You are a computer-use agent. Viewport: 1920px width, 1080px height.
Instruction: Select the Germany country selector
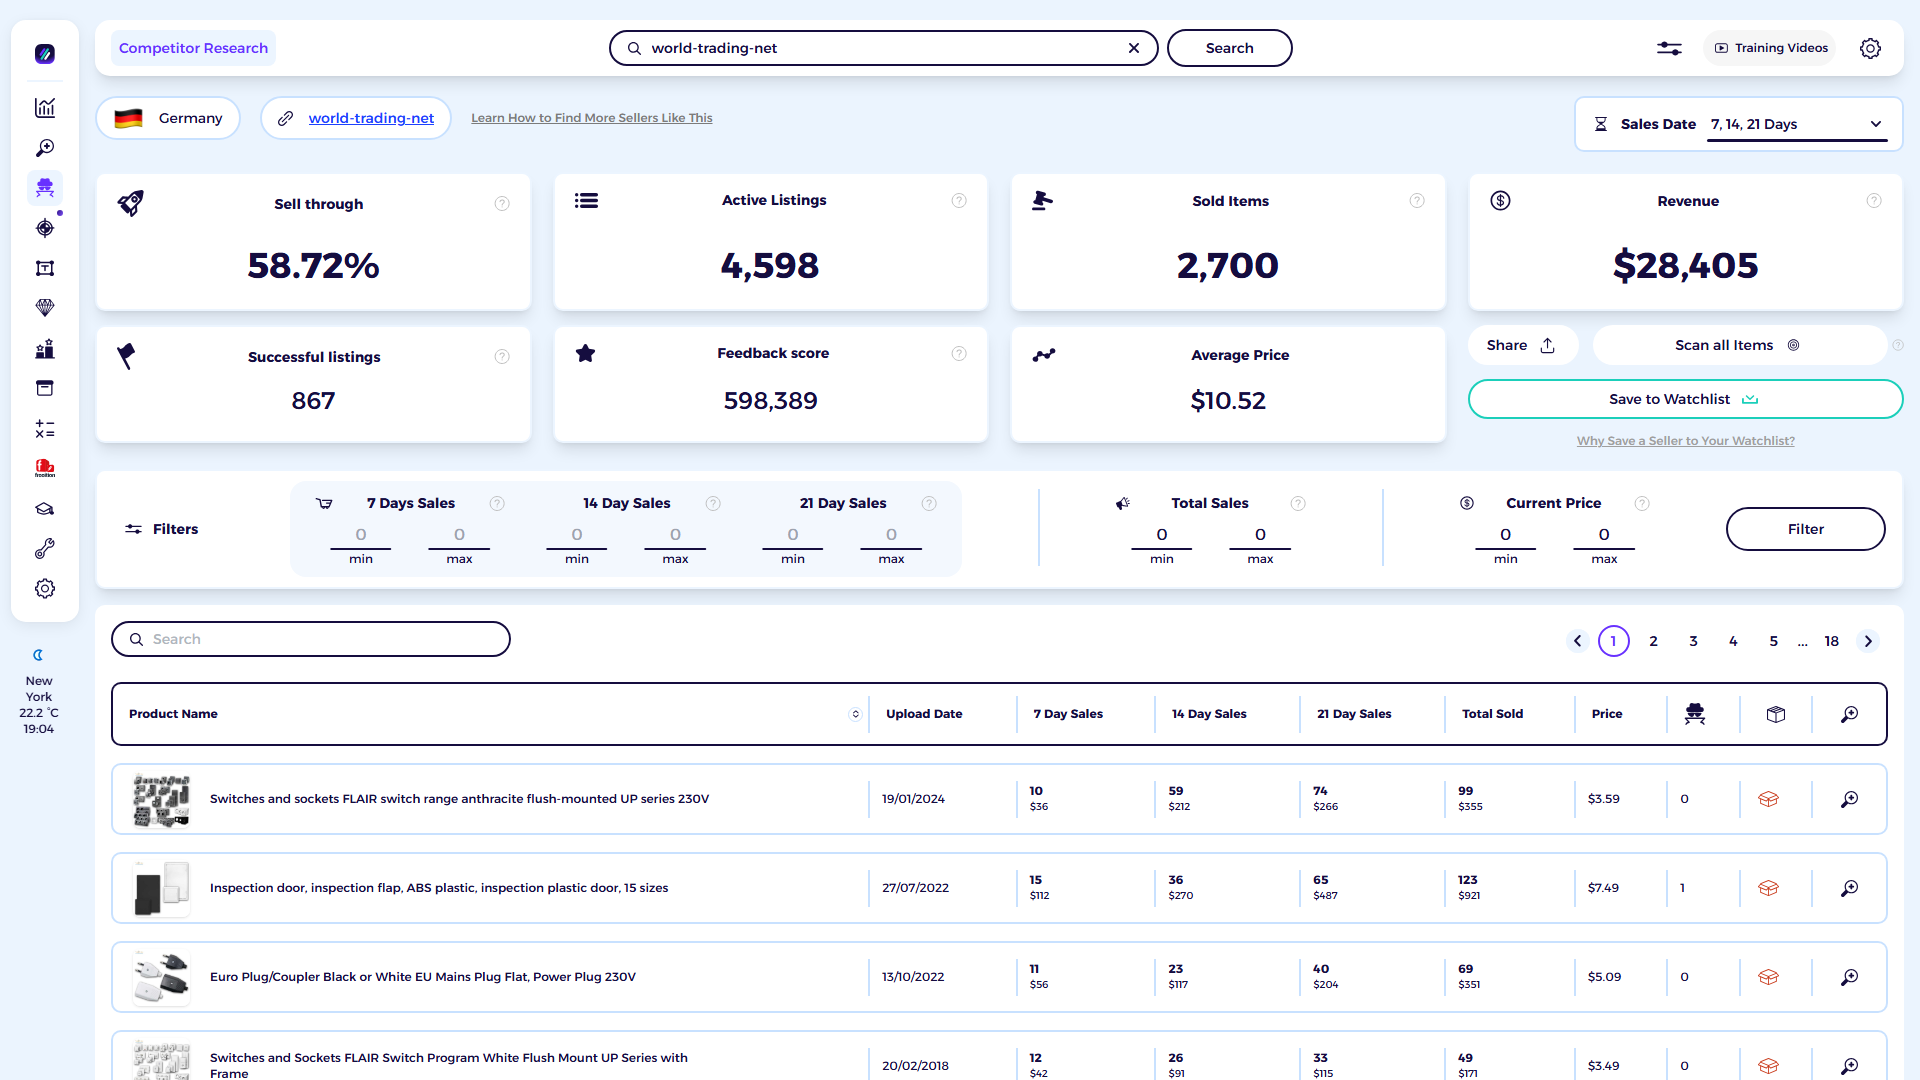[x=168, y=118]
